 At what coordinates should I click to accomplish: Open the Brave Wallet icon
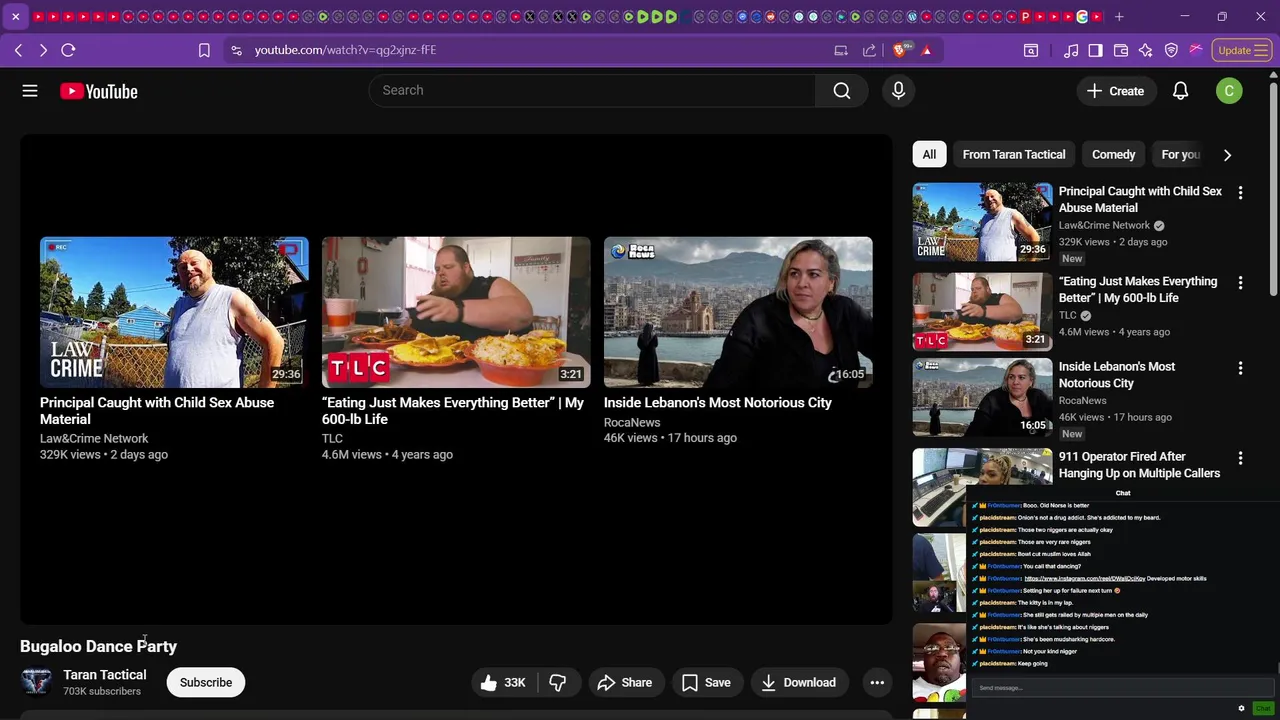point(1121,50)
